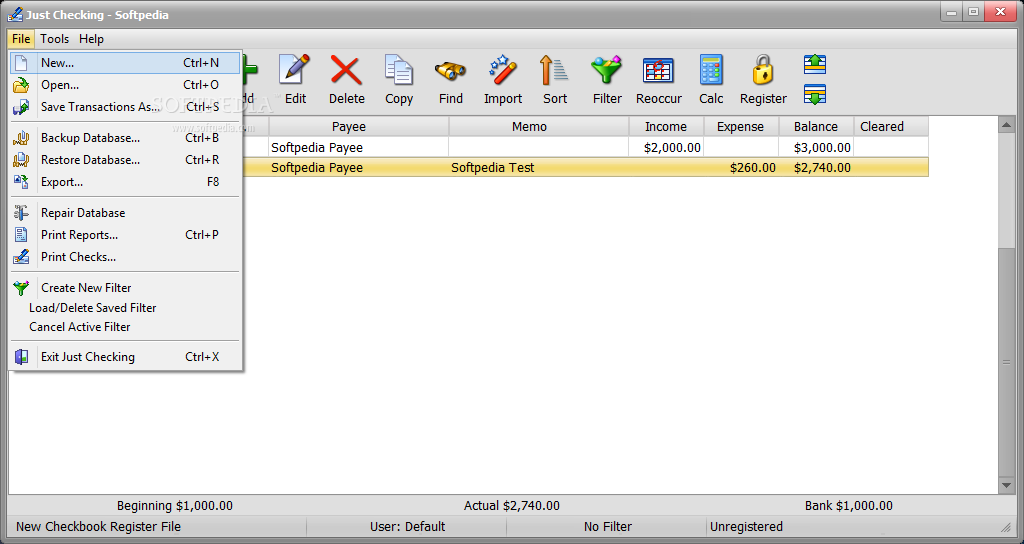Viewport: 1024px width, 544px height.
Task: Choose New... from the File menu
Action: [x=125, y=63]
